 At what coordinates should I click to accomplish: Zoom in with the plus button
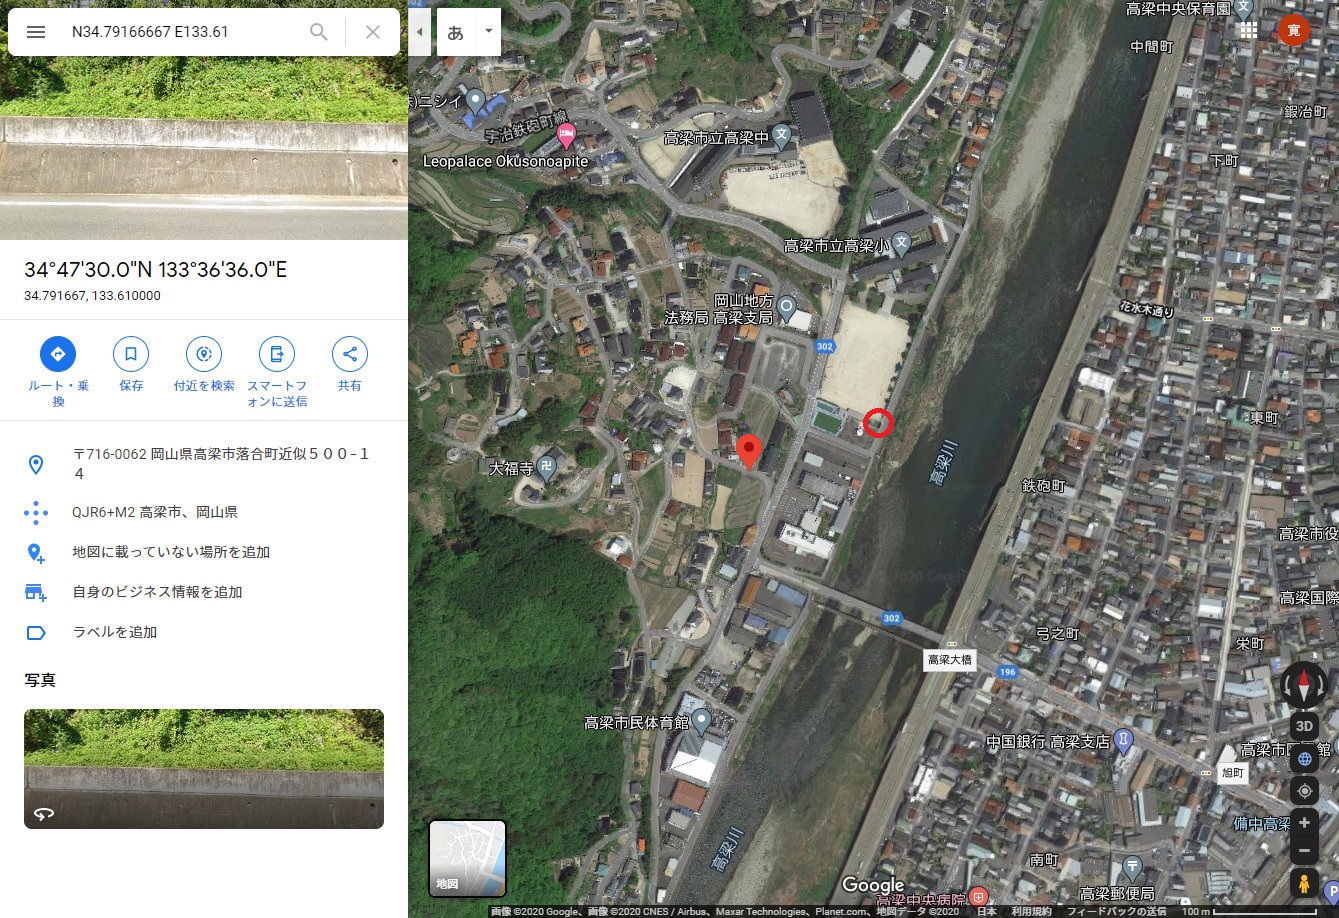[x=1304, y=823]
